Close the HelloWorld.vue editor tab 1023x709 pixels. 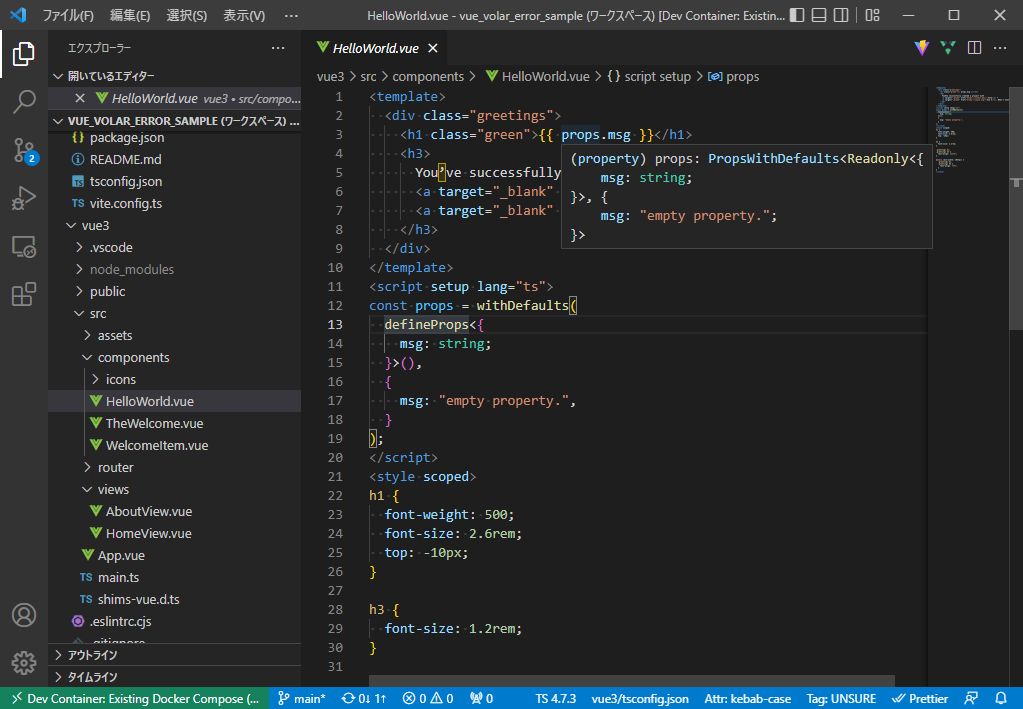(433, 48)
